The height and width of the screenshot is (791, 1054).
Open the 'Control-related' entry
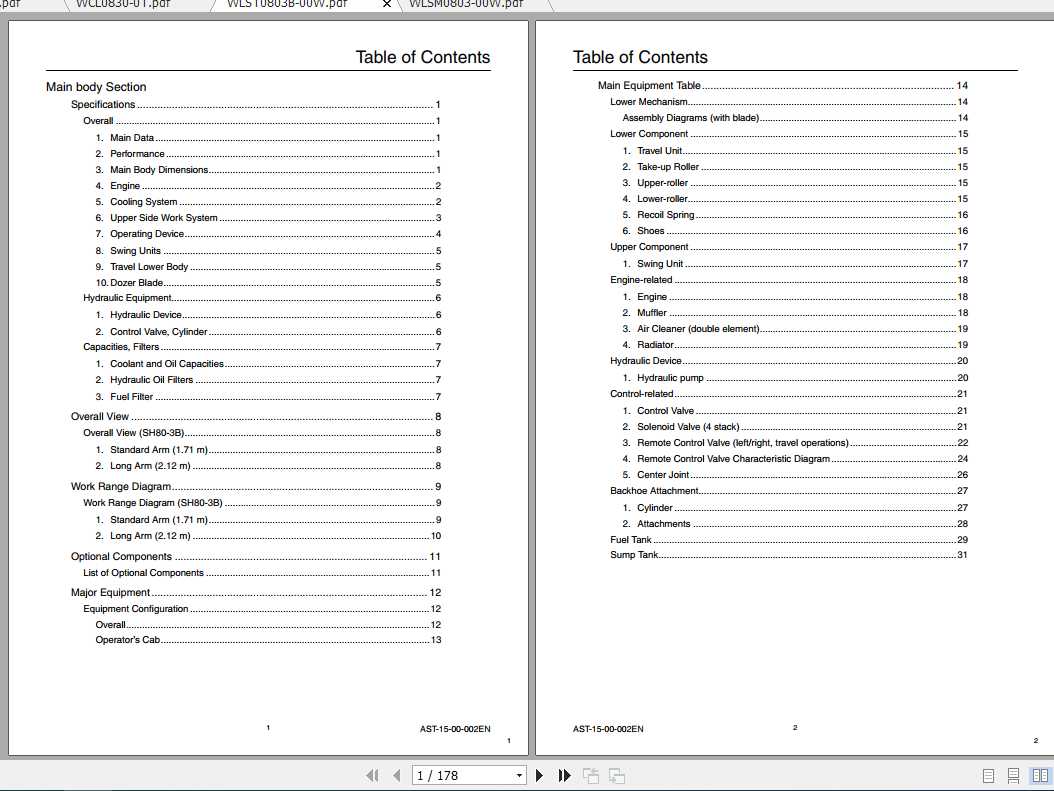(x=788, y=394)
